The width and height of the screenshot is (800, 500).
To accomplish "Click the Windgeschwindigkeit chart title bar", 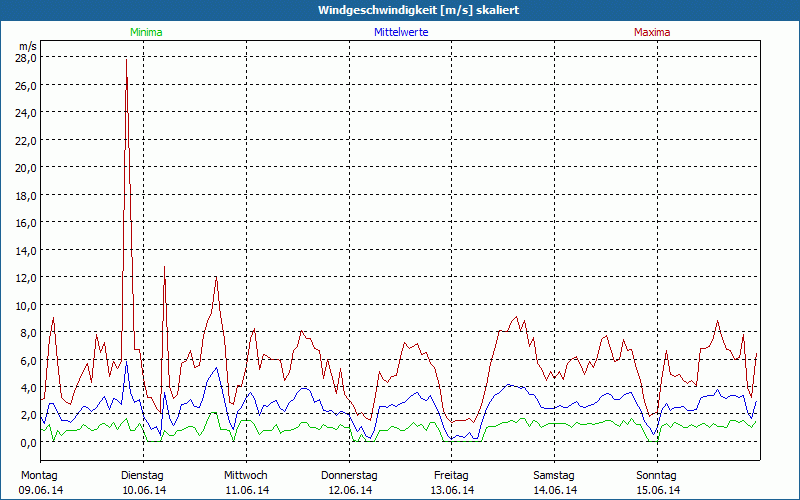I will (400, 10).
